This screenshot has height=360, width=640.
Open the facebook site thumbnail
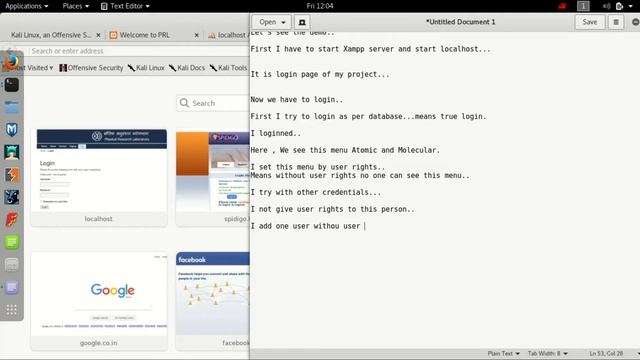[x=213, y=301]
